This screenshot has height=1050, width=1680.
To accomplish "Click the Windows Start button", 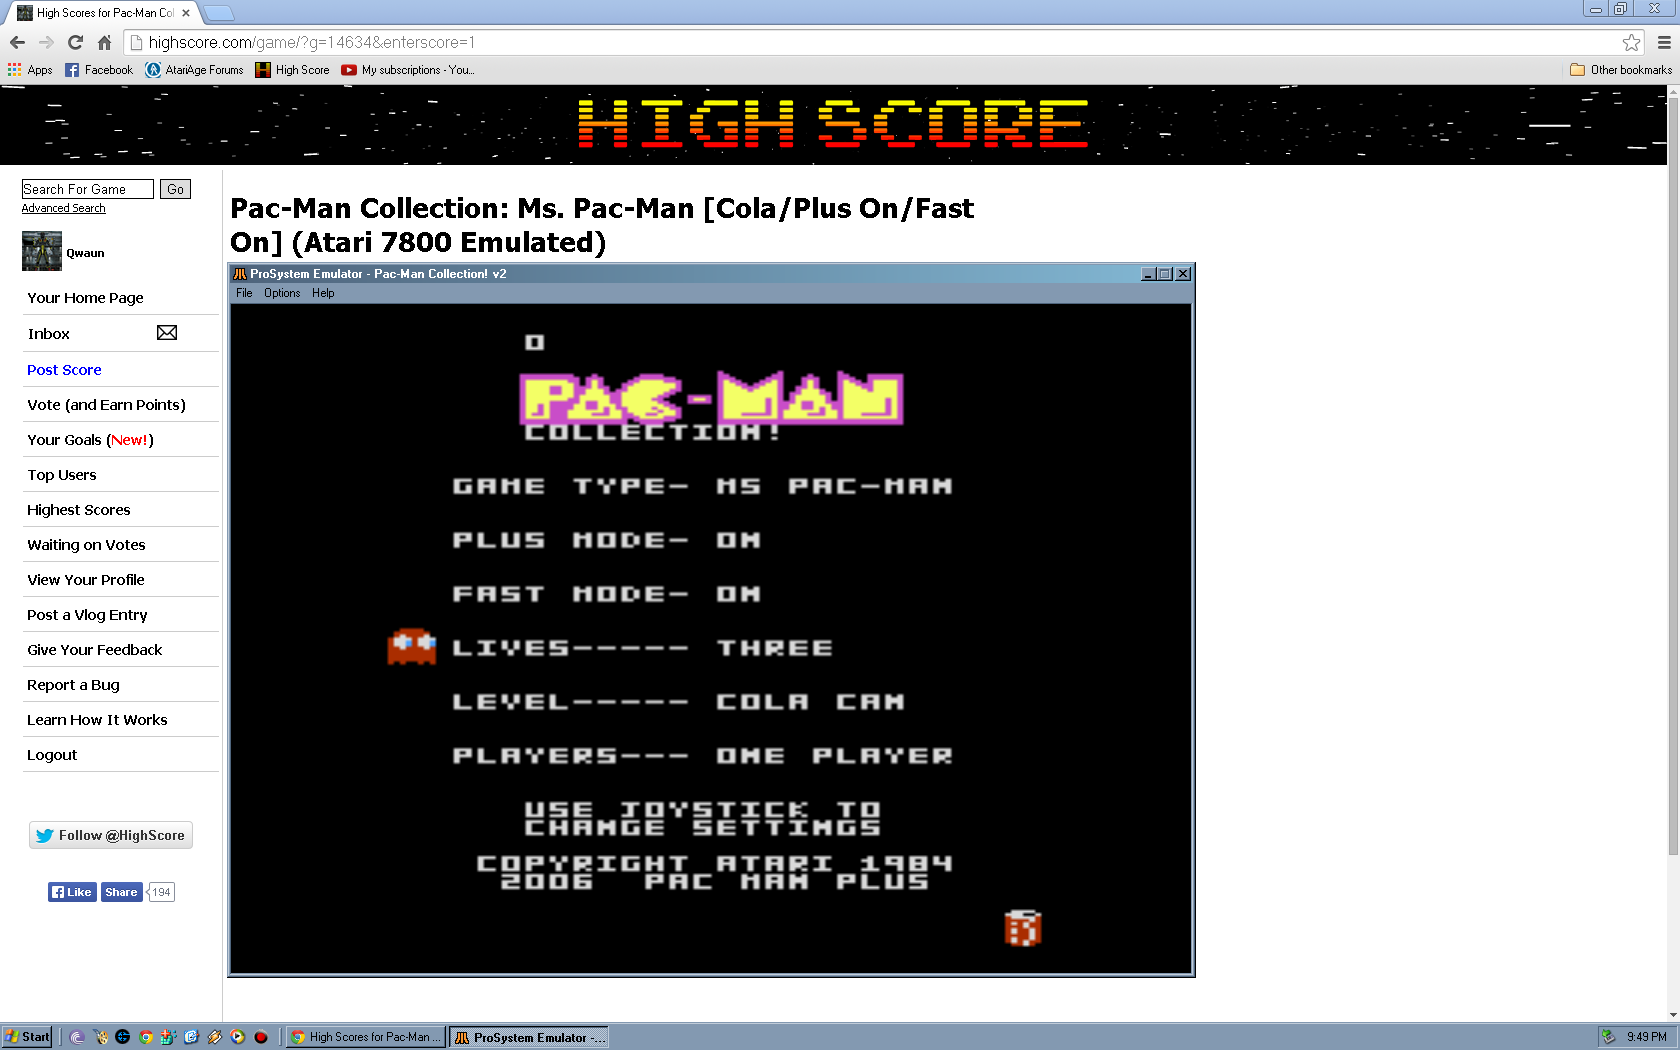I will [27, 1037].
